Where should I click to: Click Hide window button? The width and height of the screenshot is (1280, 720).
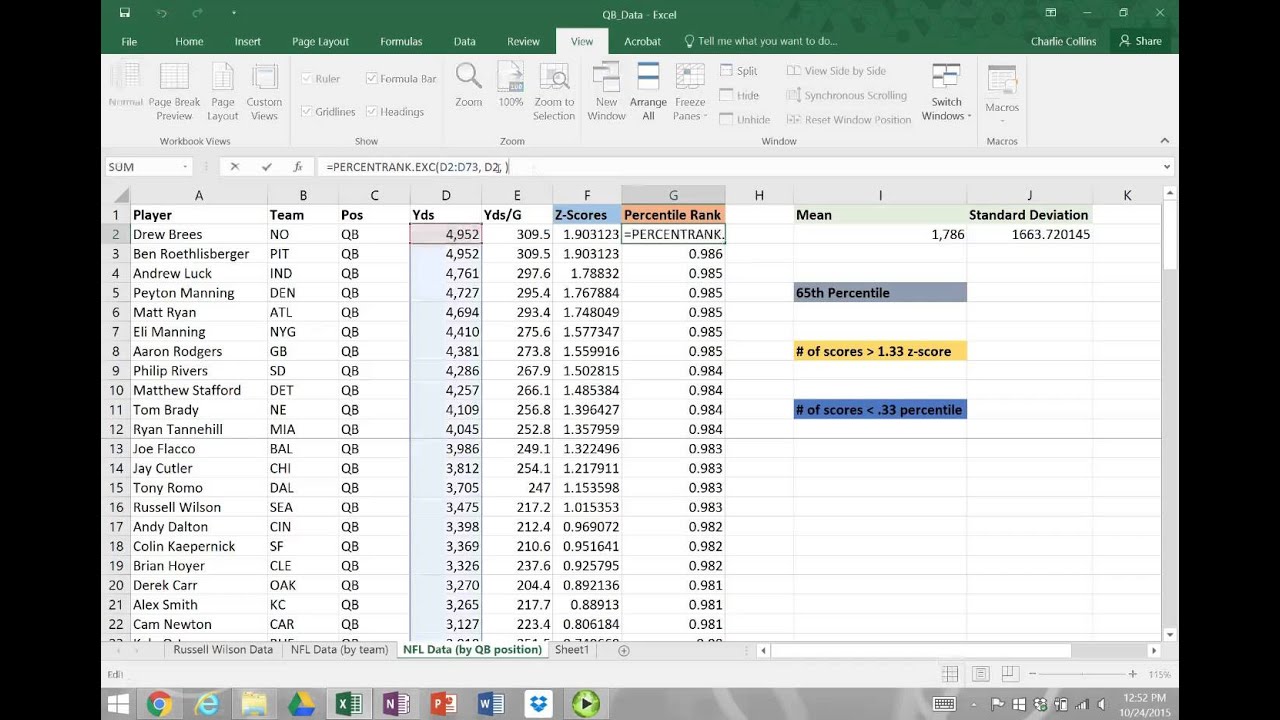[x=739, y=95]
